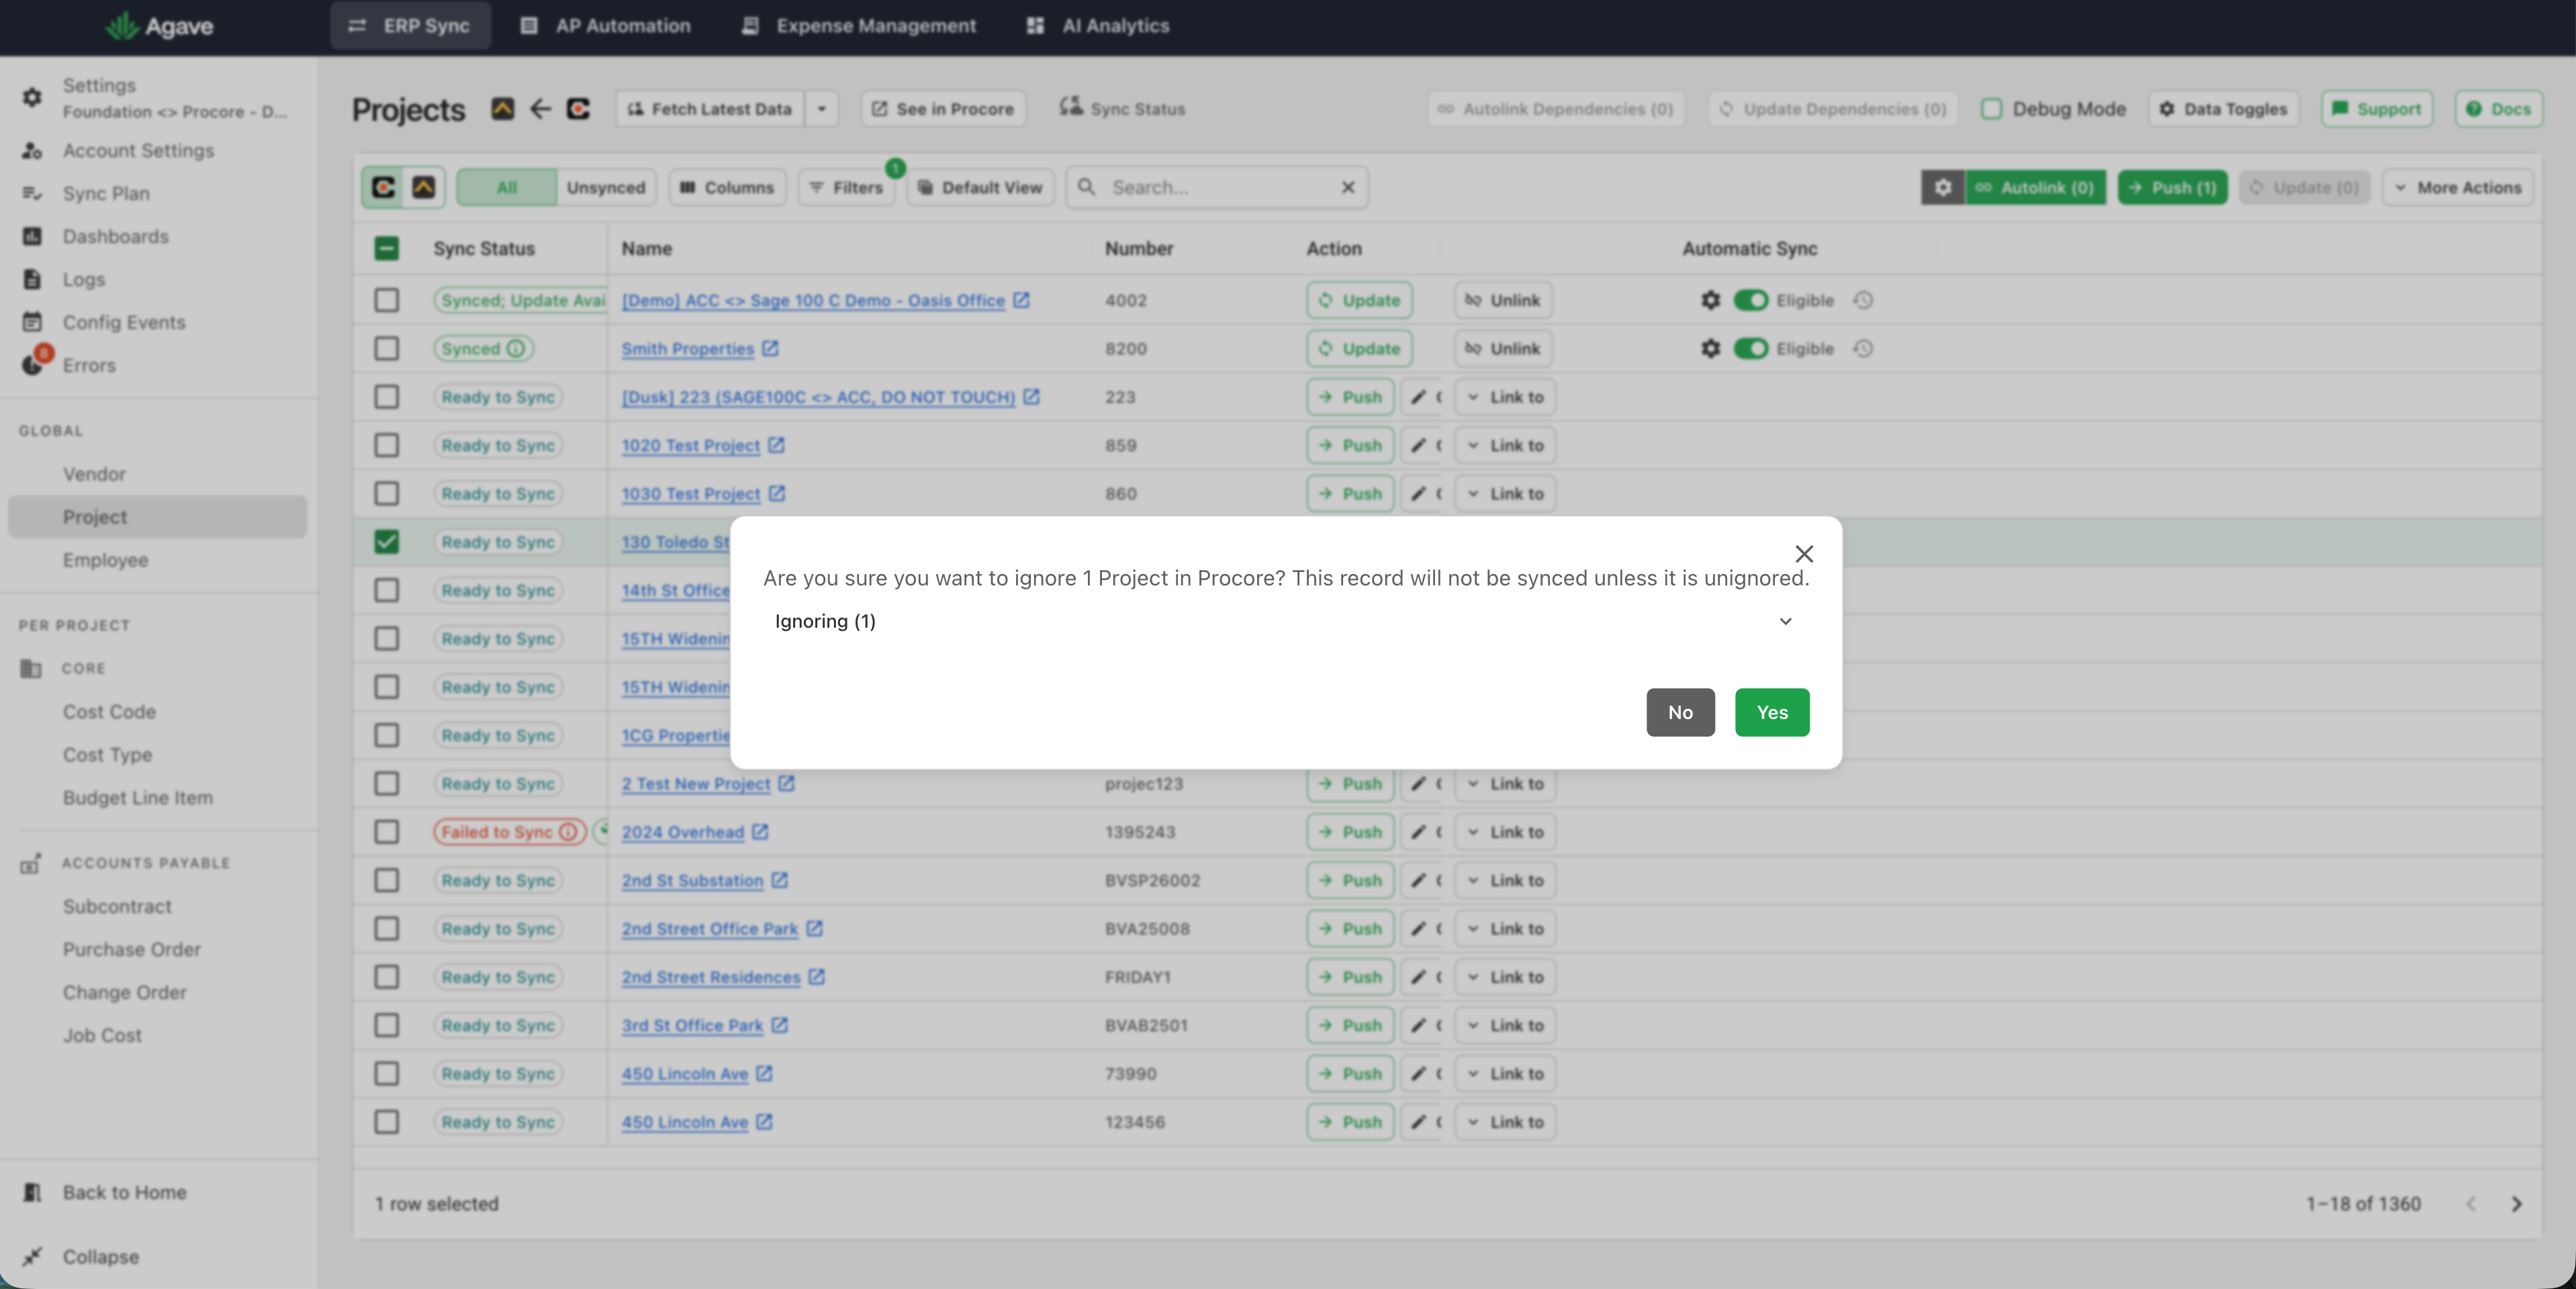Click info icon on Failed to Sync status
This screenshot has height=1289, width=2576.
567,832
